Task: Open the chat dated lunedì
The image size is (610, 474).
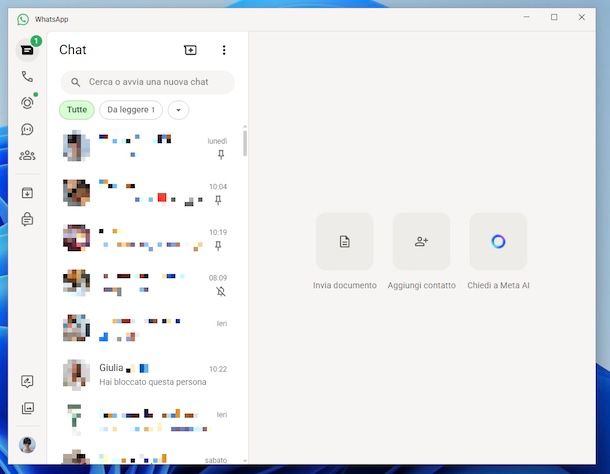Action: 146,147
